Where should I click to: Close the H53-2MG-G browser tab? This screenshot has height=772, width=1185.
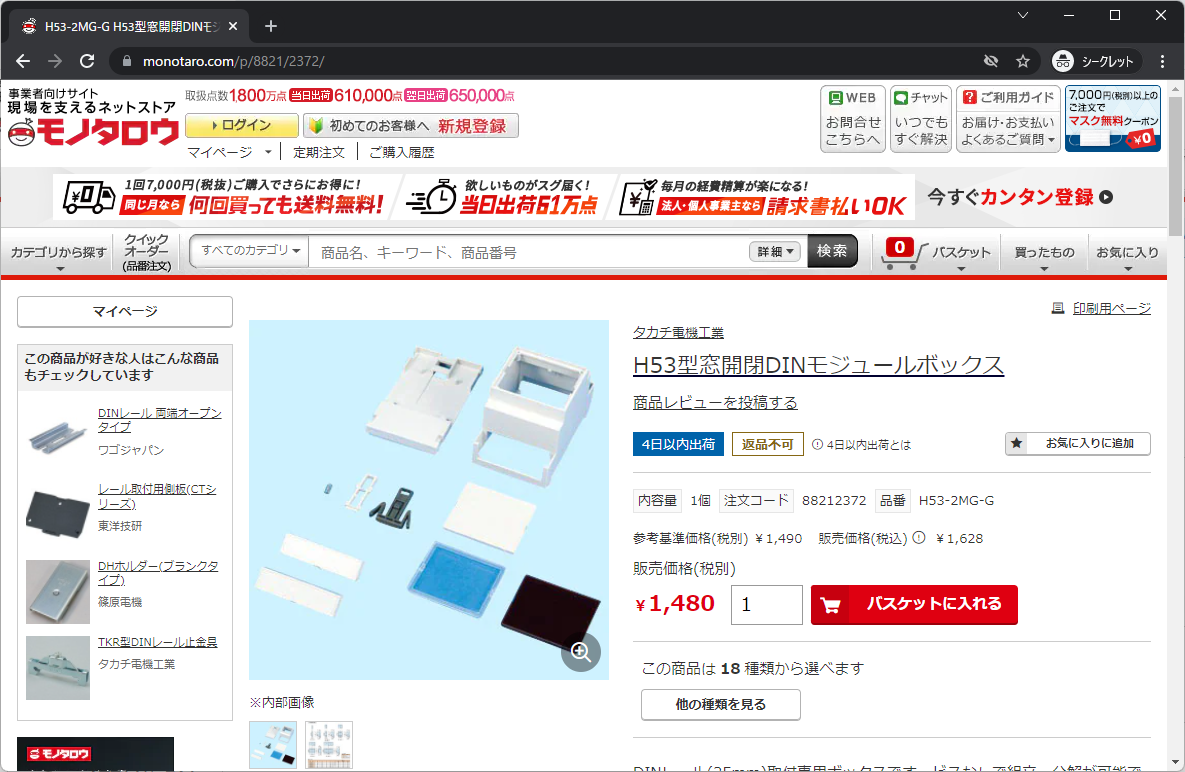pyautogui.click(x=233, y=26)
